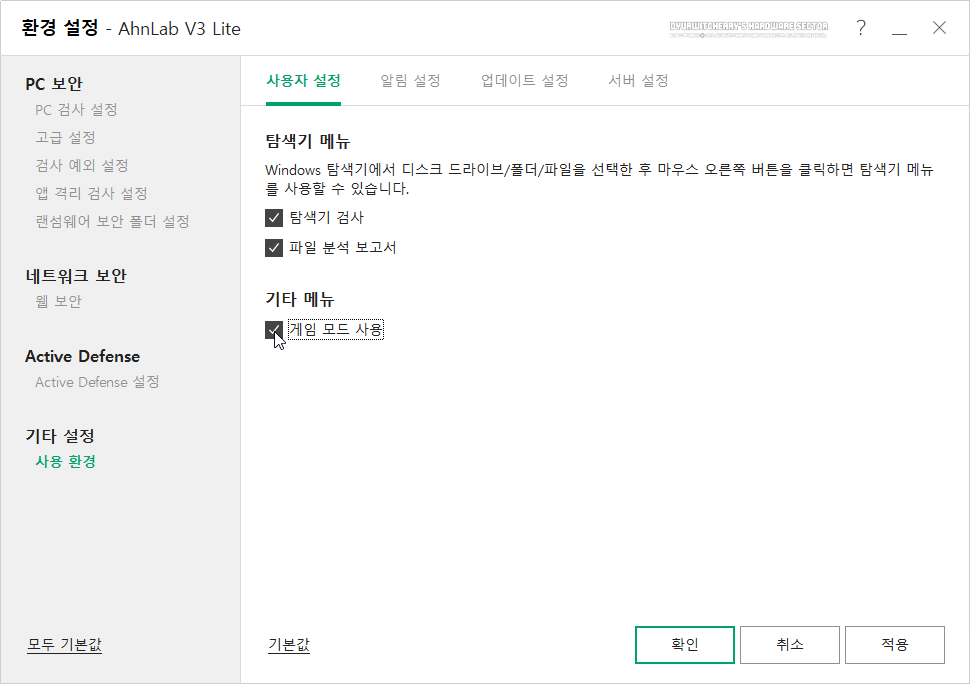
Task: Select PC 검사 설정 in the sidebar
Action: [76, 110]
